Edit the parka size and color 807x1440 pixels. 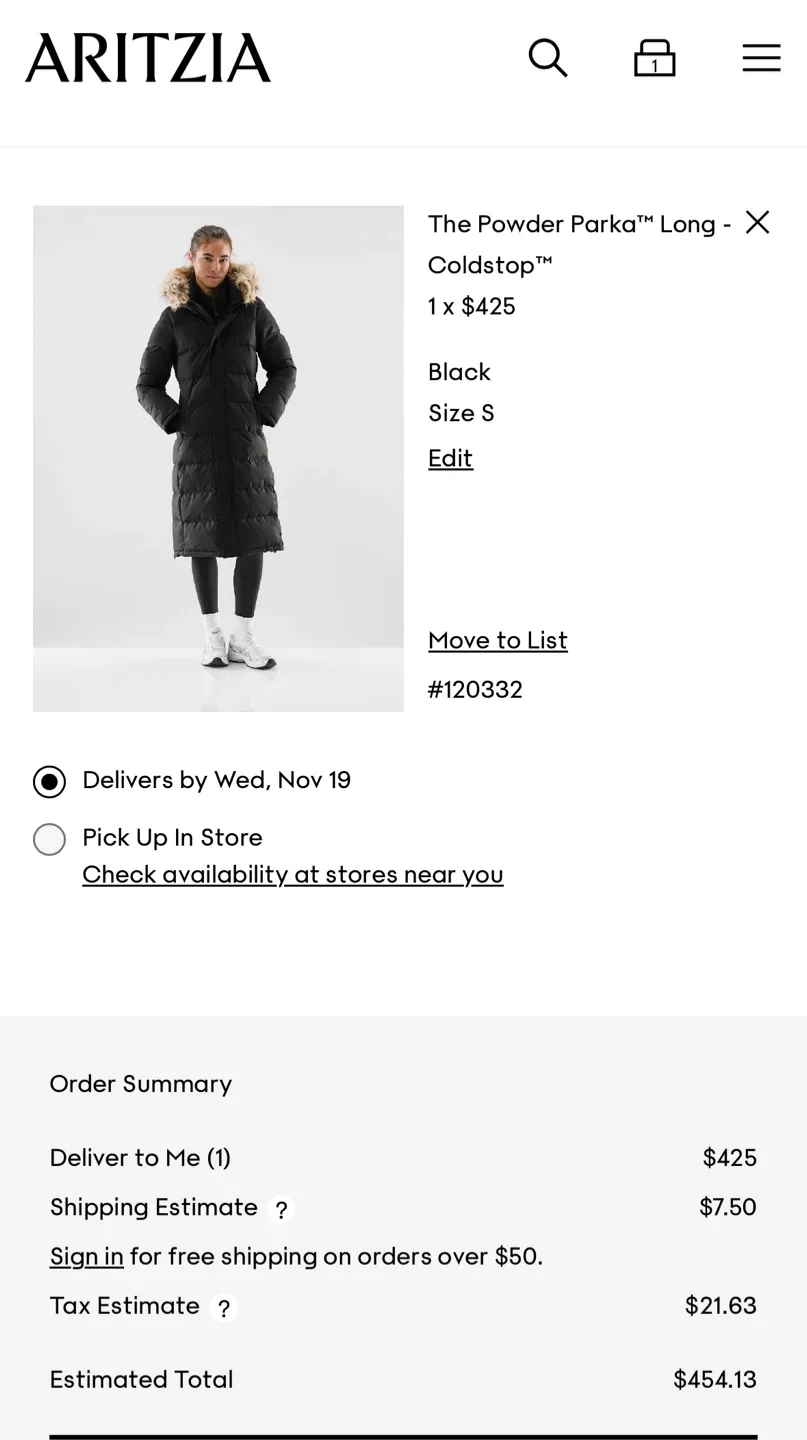click(449, 458)
